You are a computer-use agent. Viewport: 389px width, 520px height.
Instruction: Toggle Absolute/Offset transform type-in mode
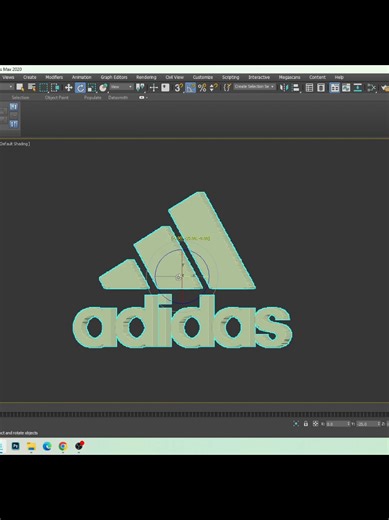(315, 424)
